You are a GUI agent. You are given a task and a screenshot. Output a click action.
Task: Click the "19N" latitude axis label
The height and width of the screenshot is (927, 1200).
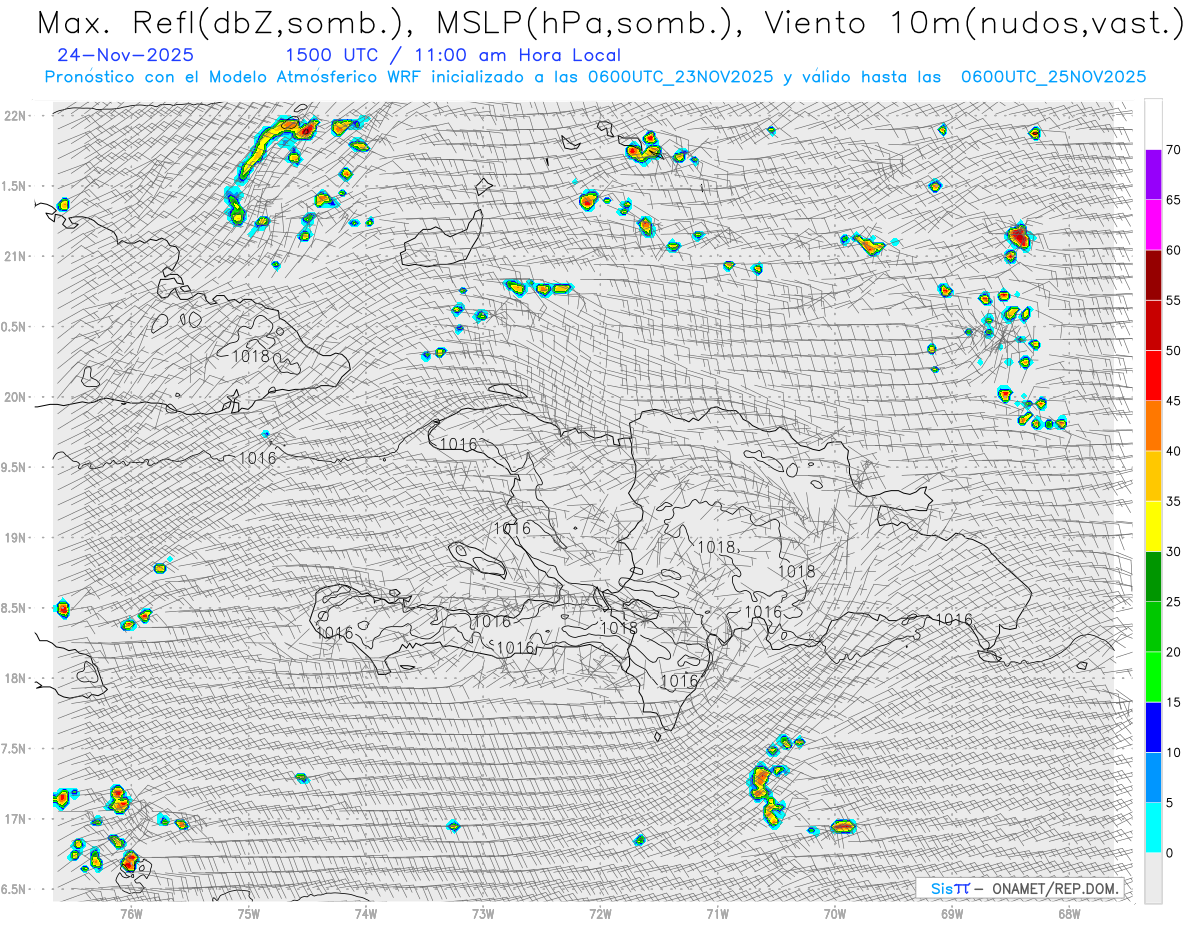[x=15, y=538]
